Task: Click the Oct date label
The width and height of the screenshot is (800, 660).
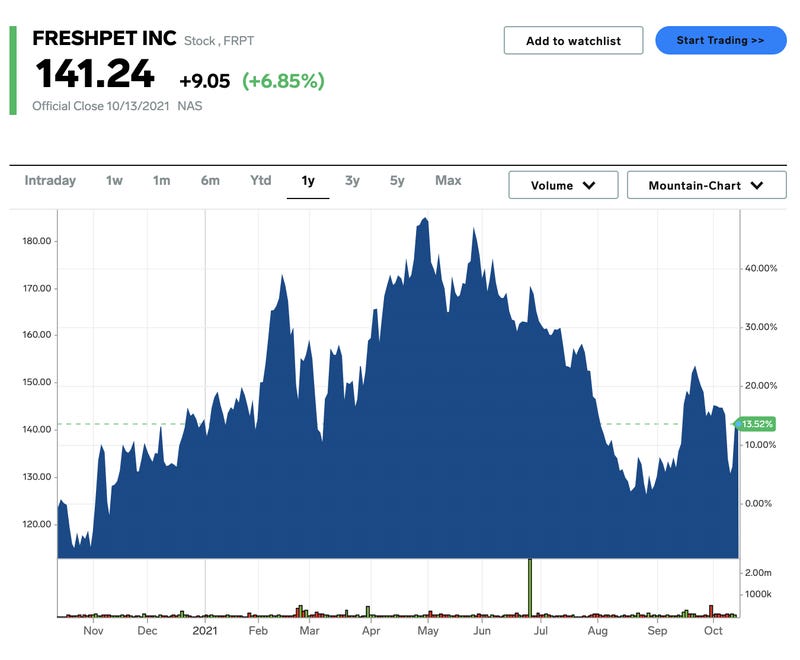Action: tap(713, 631)
